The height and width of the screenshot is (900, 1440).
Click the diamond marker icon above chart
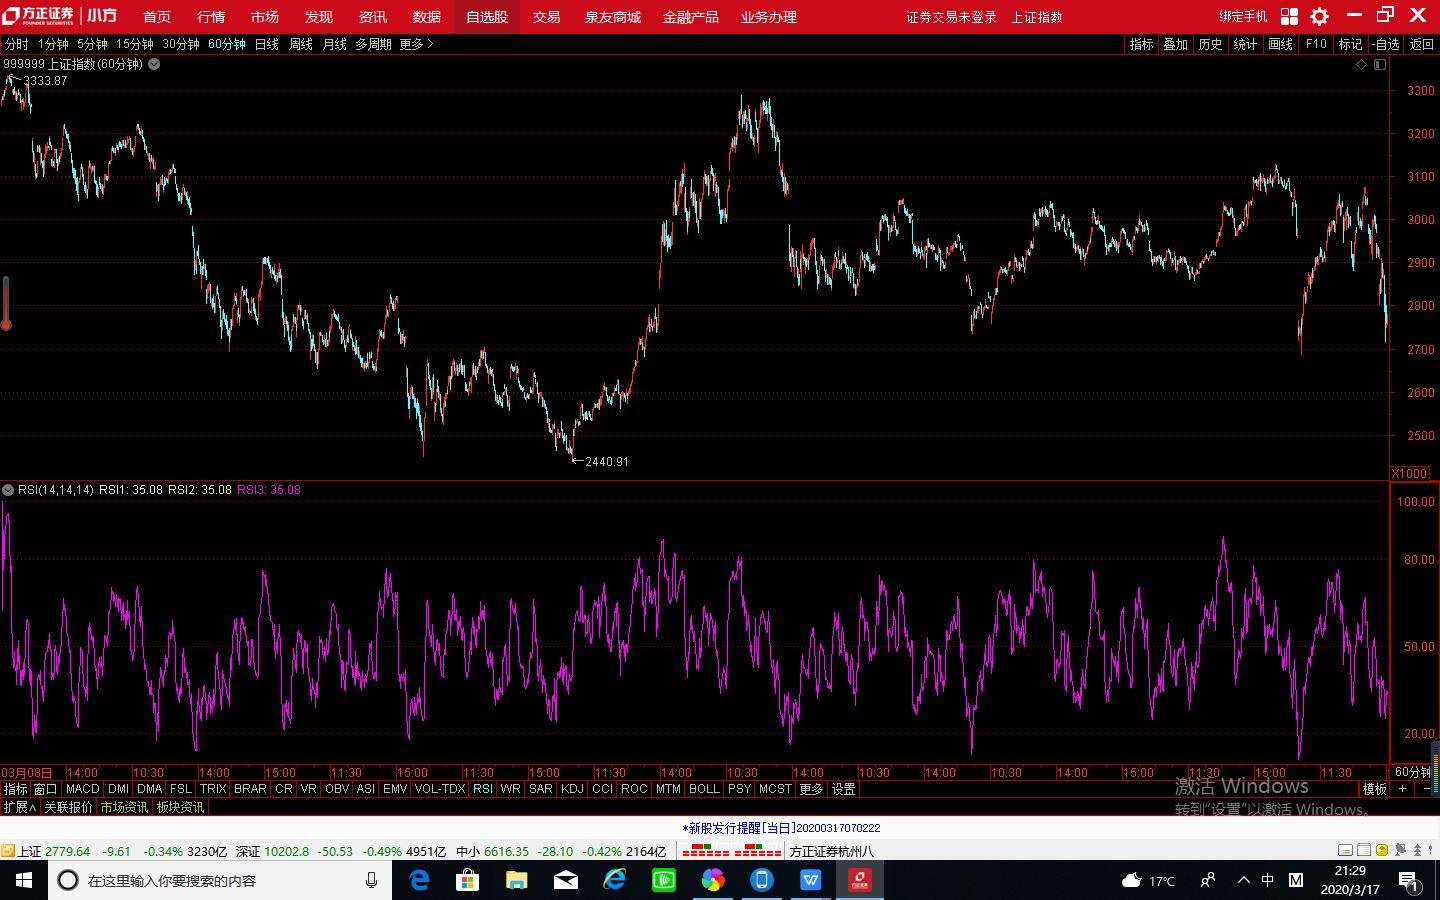(1361, 64)
